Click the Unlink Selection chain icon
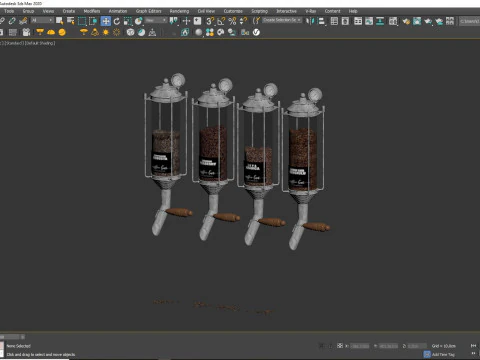Viewport: 480px width, 360px height. pos(12,21)
